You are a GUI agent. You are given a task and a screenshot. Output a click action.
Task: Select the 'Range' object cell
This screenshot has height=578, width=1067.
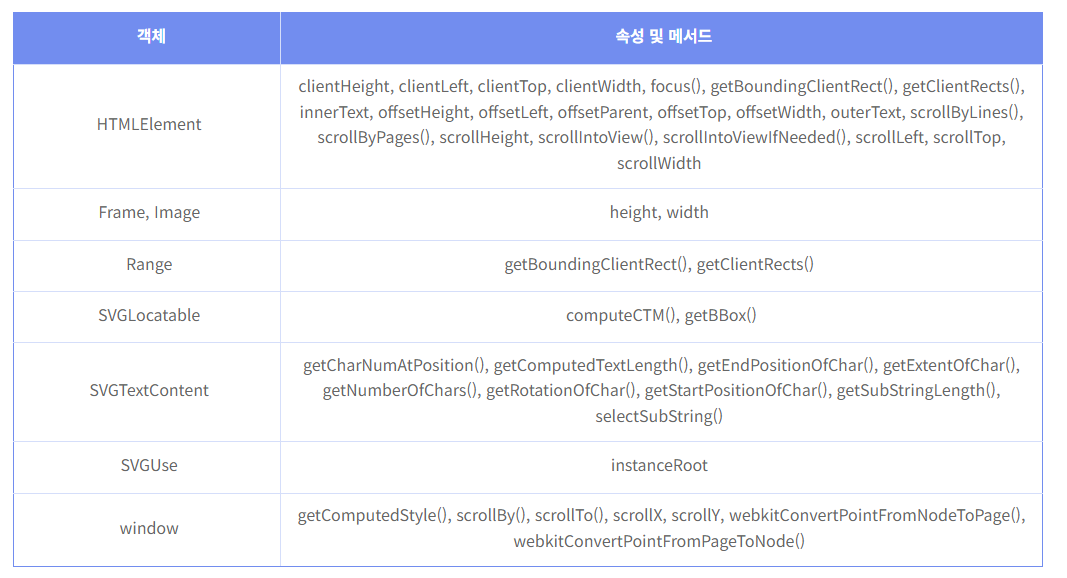pos(147,266)
